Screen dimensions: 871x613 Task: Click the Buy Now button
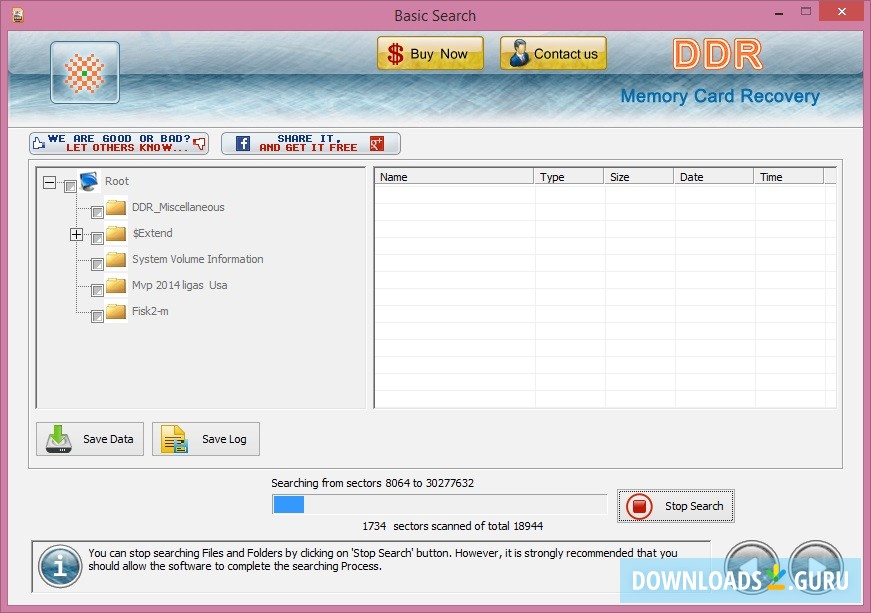coord(431,54)
